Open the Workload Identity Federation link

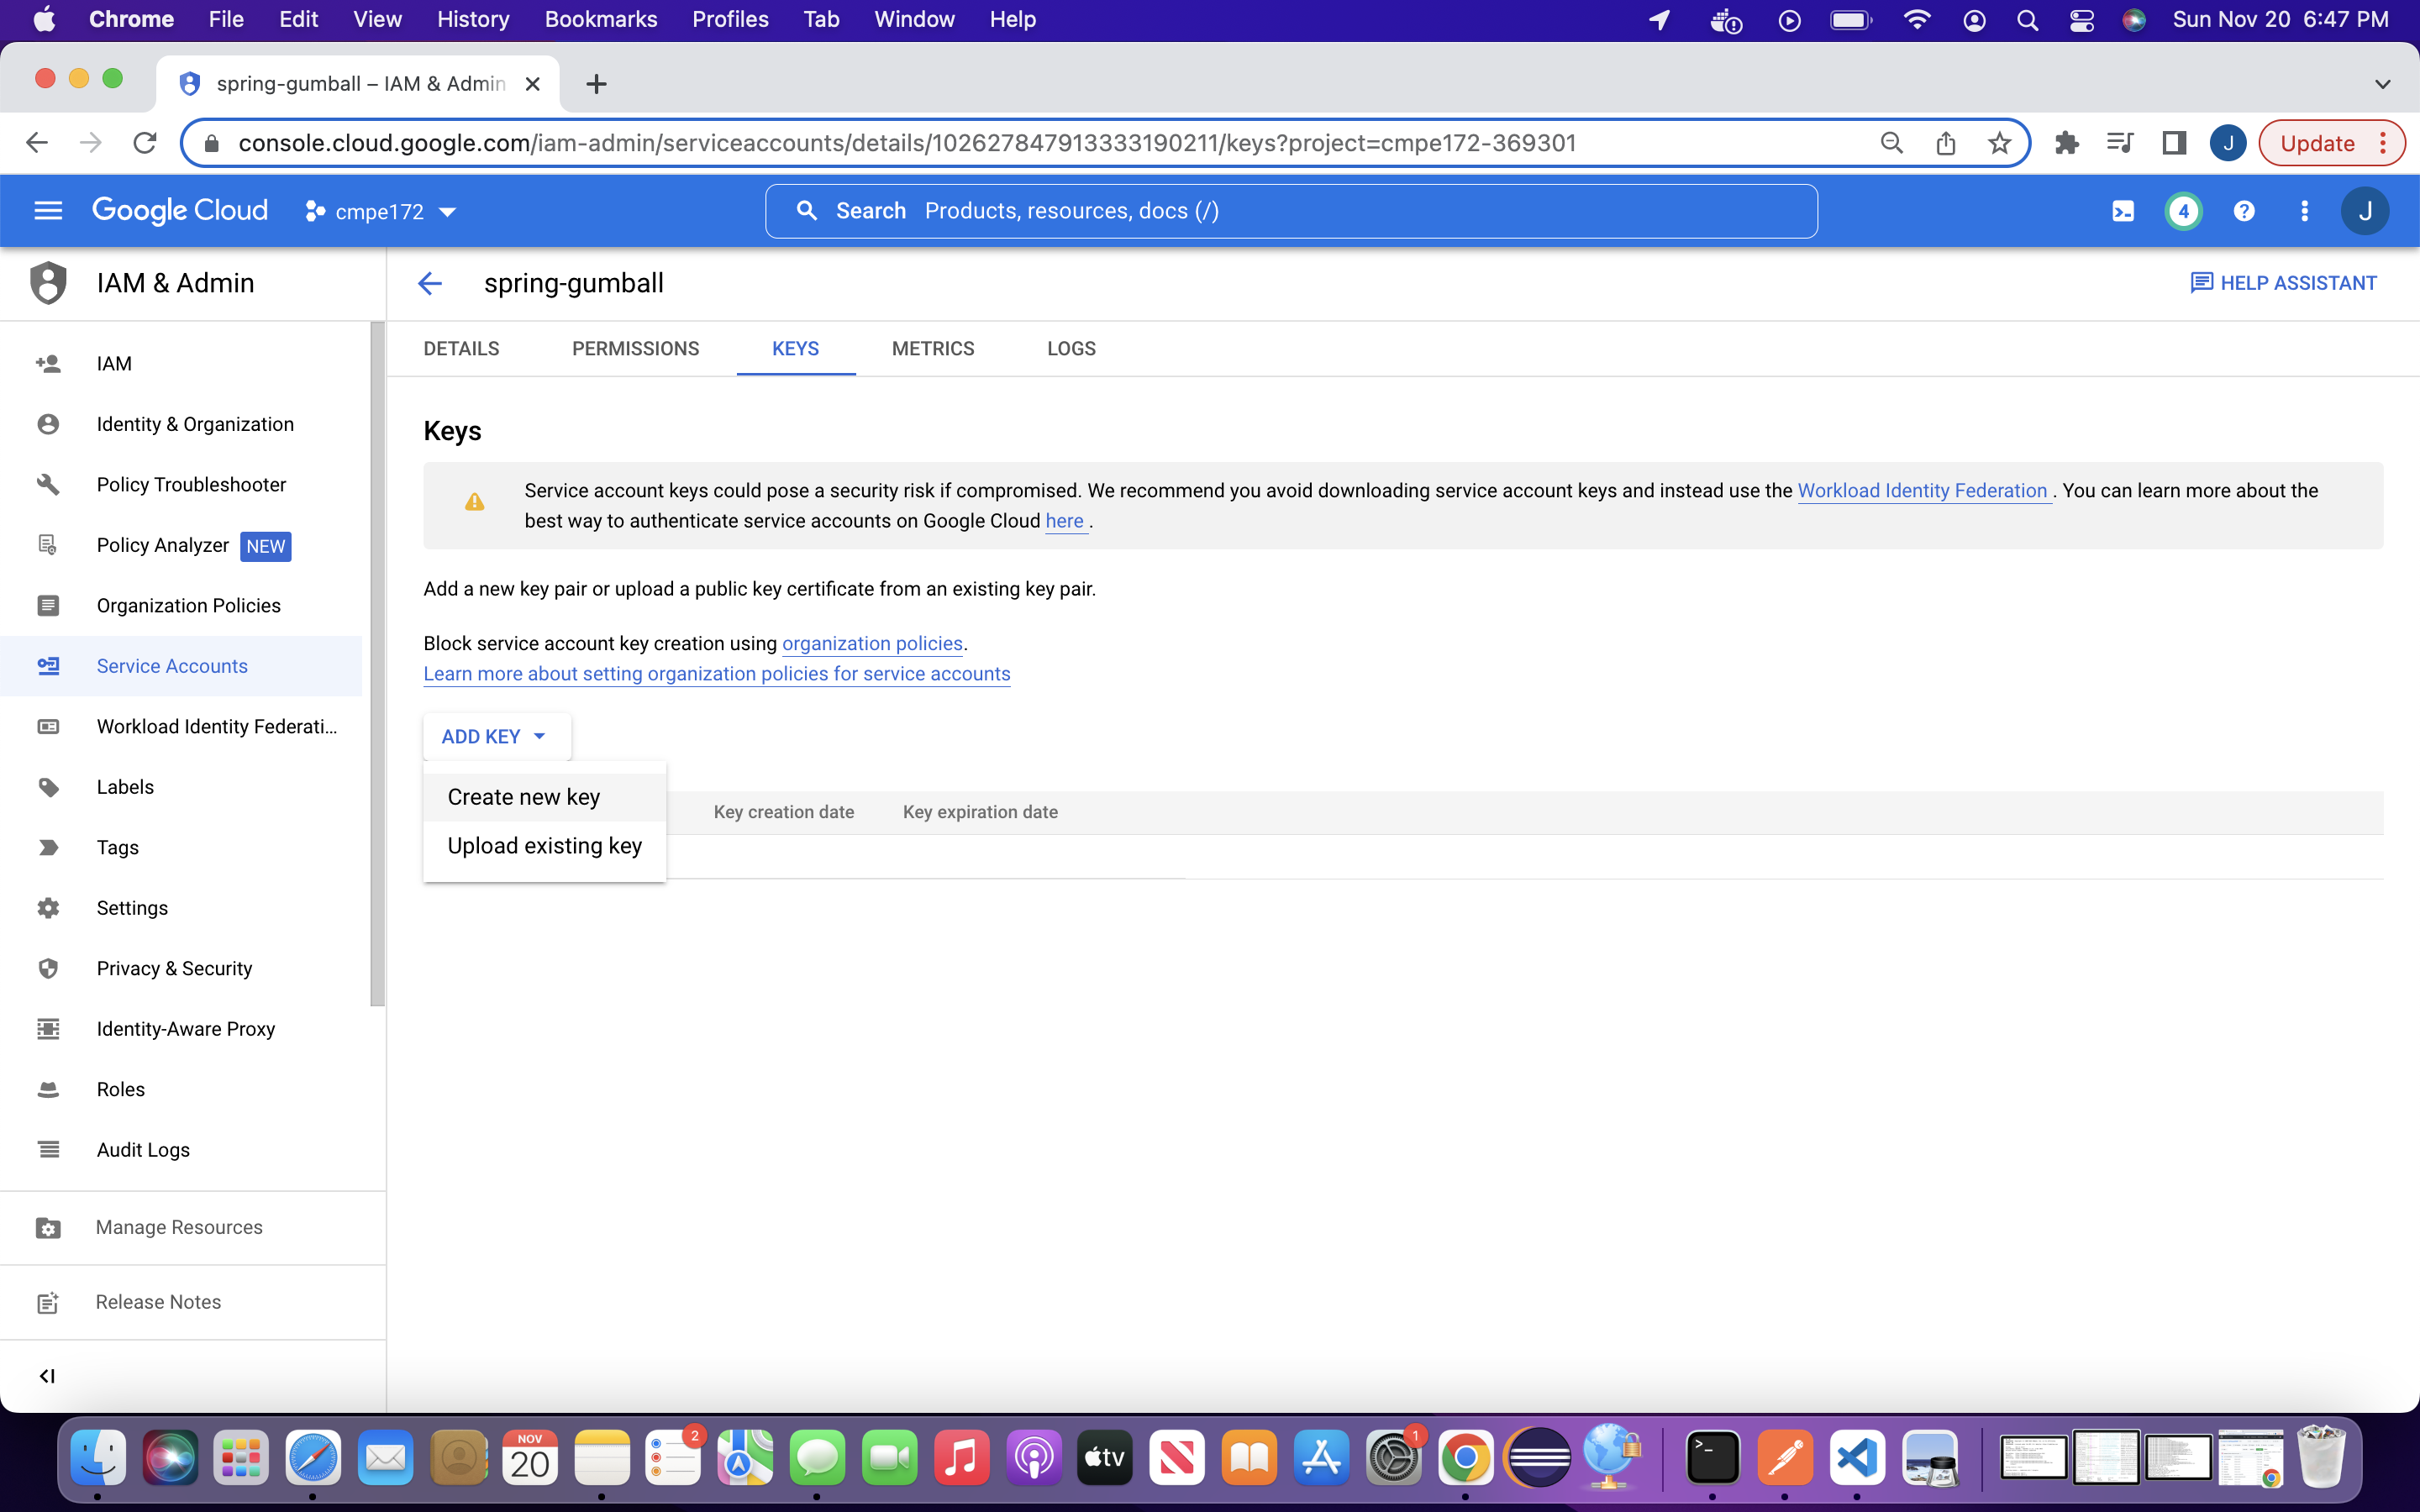[x=1922, y=491]
